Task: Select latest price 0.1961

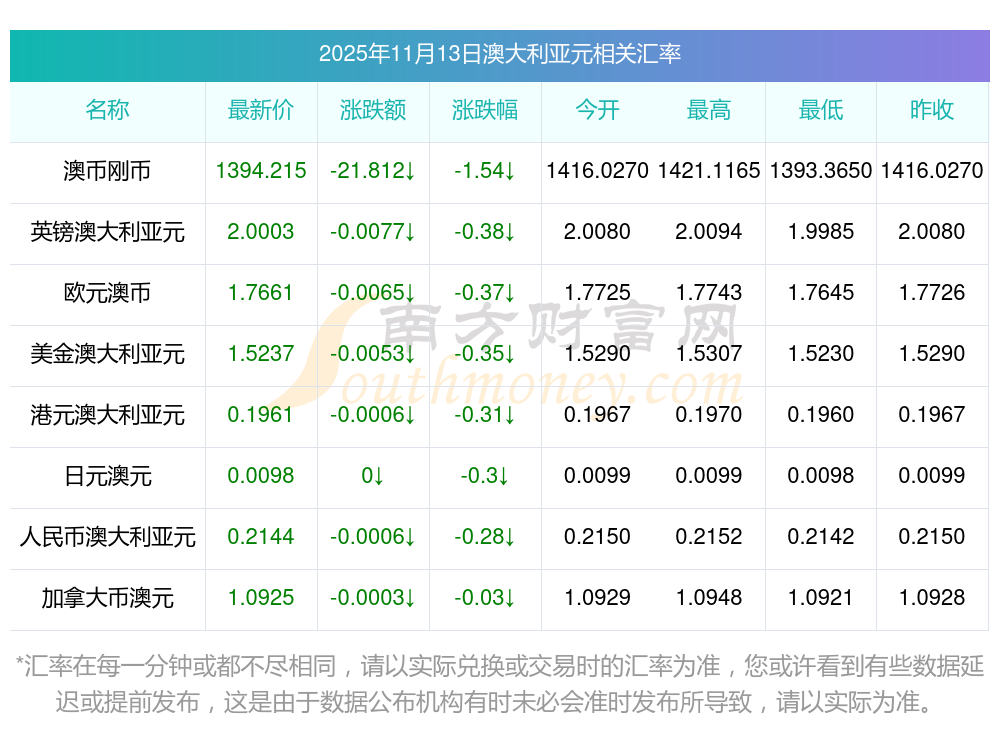Action: click(x=261, y=415)
